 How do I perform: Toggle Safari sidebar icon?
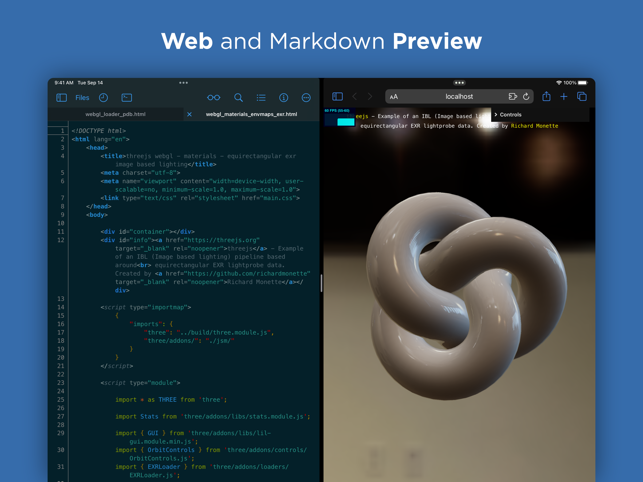coord(337,96)
